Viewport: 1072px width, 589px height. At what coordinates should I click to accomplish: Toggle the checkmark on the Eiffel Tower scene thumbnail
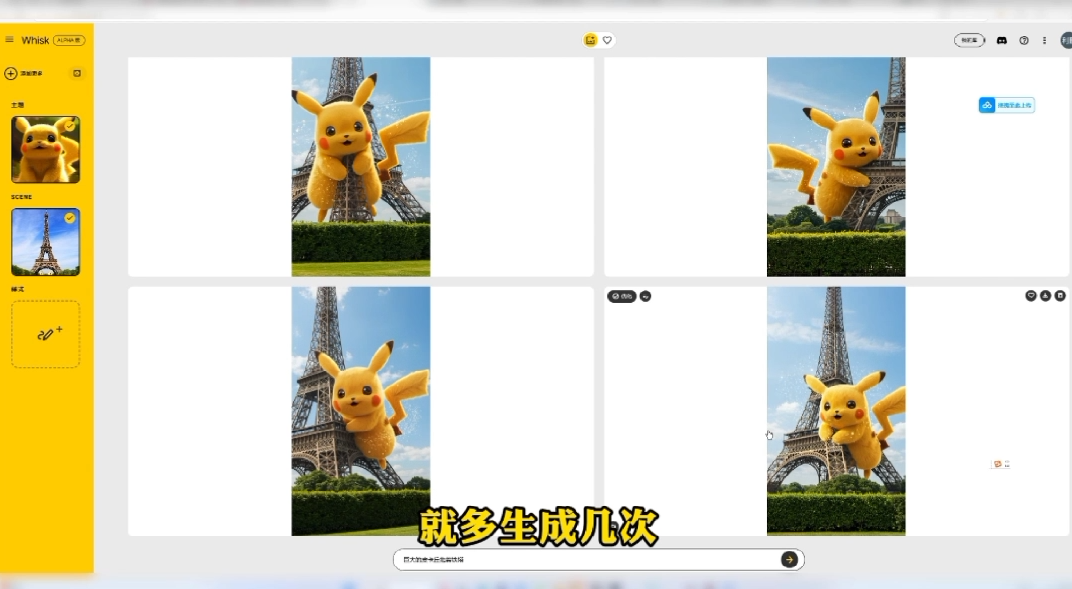[x=70, y=216]
